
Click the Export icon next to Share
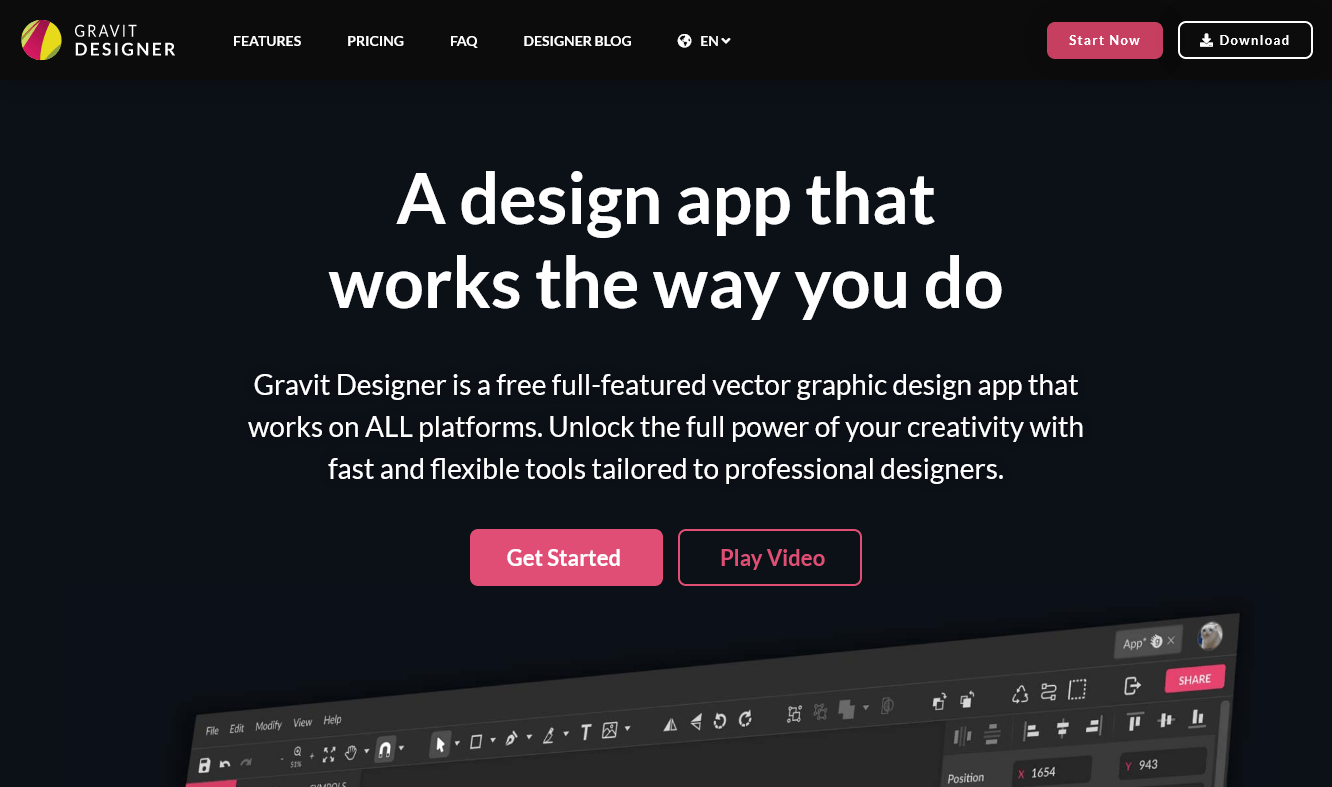[x=1132, y=685]
